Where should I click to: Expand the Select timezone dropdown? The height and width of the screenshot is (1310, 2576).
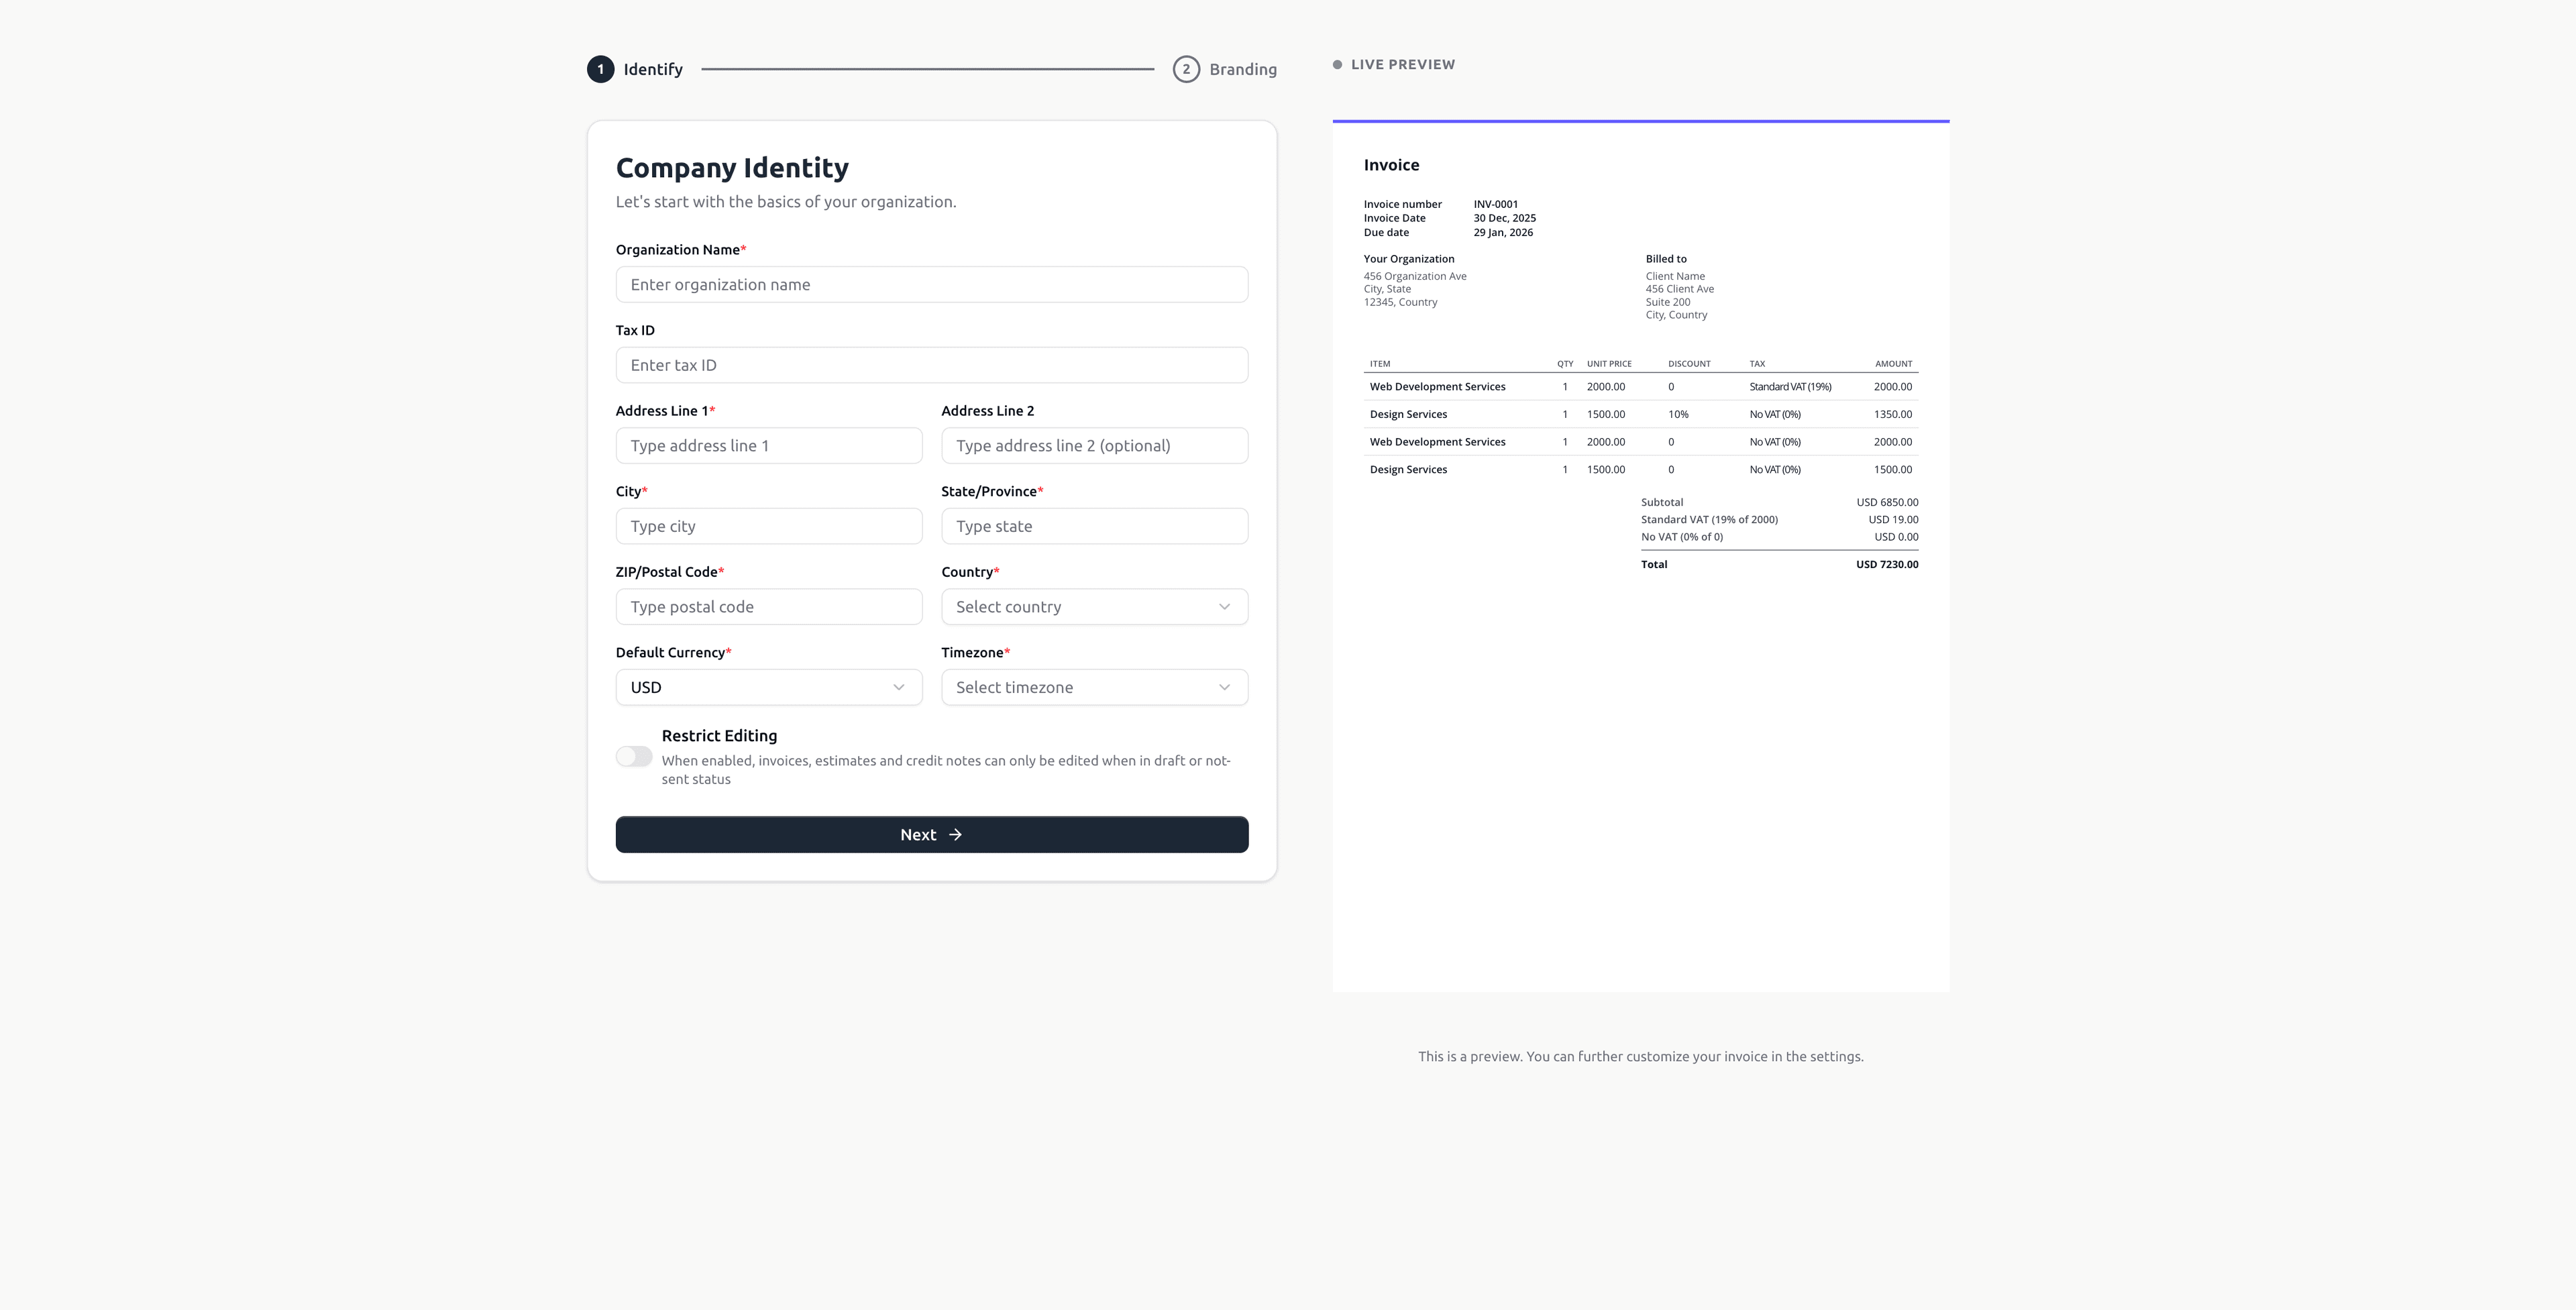click(1094, 688)
